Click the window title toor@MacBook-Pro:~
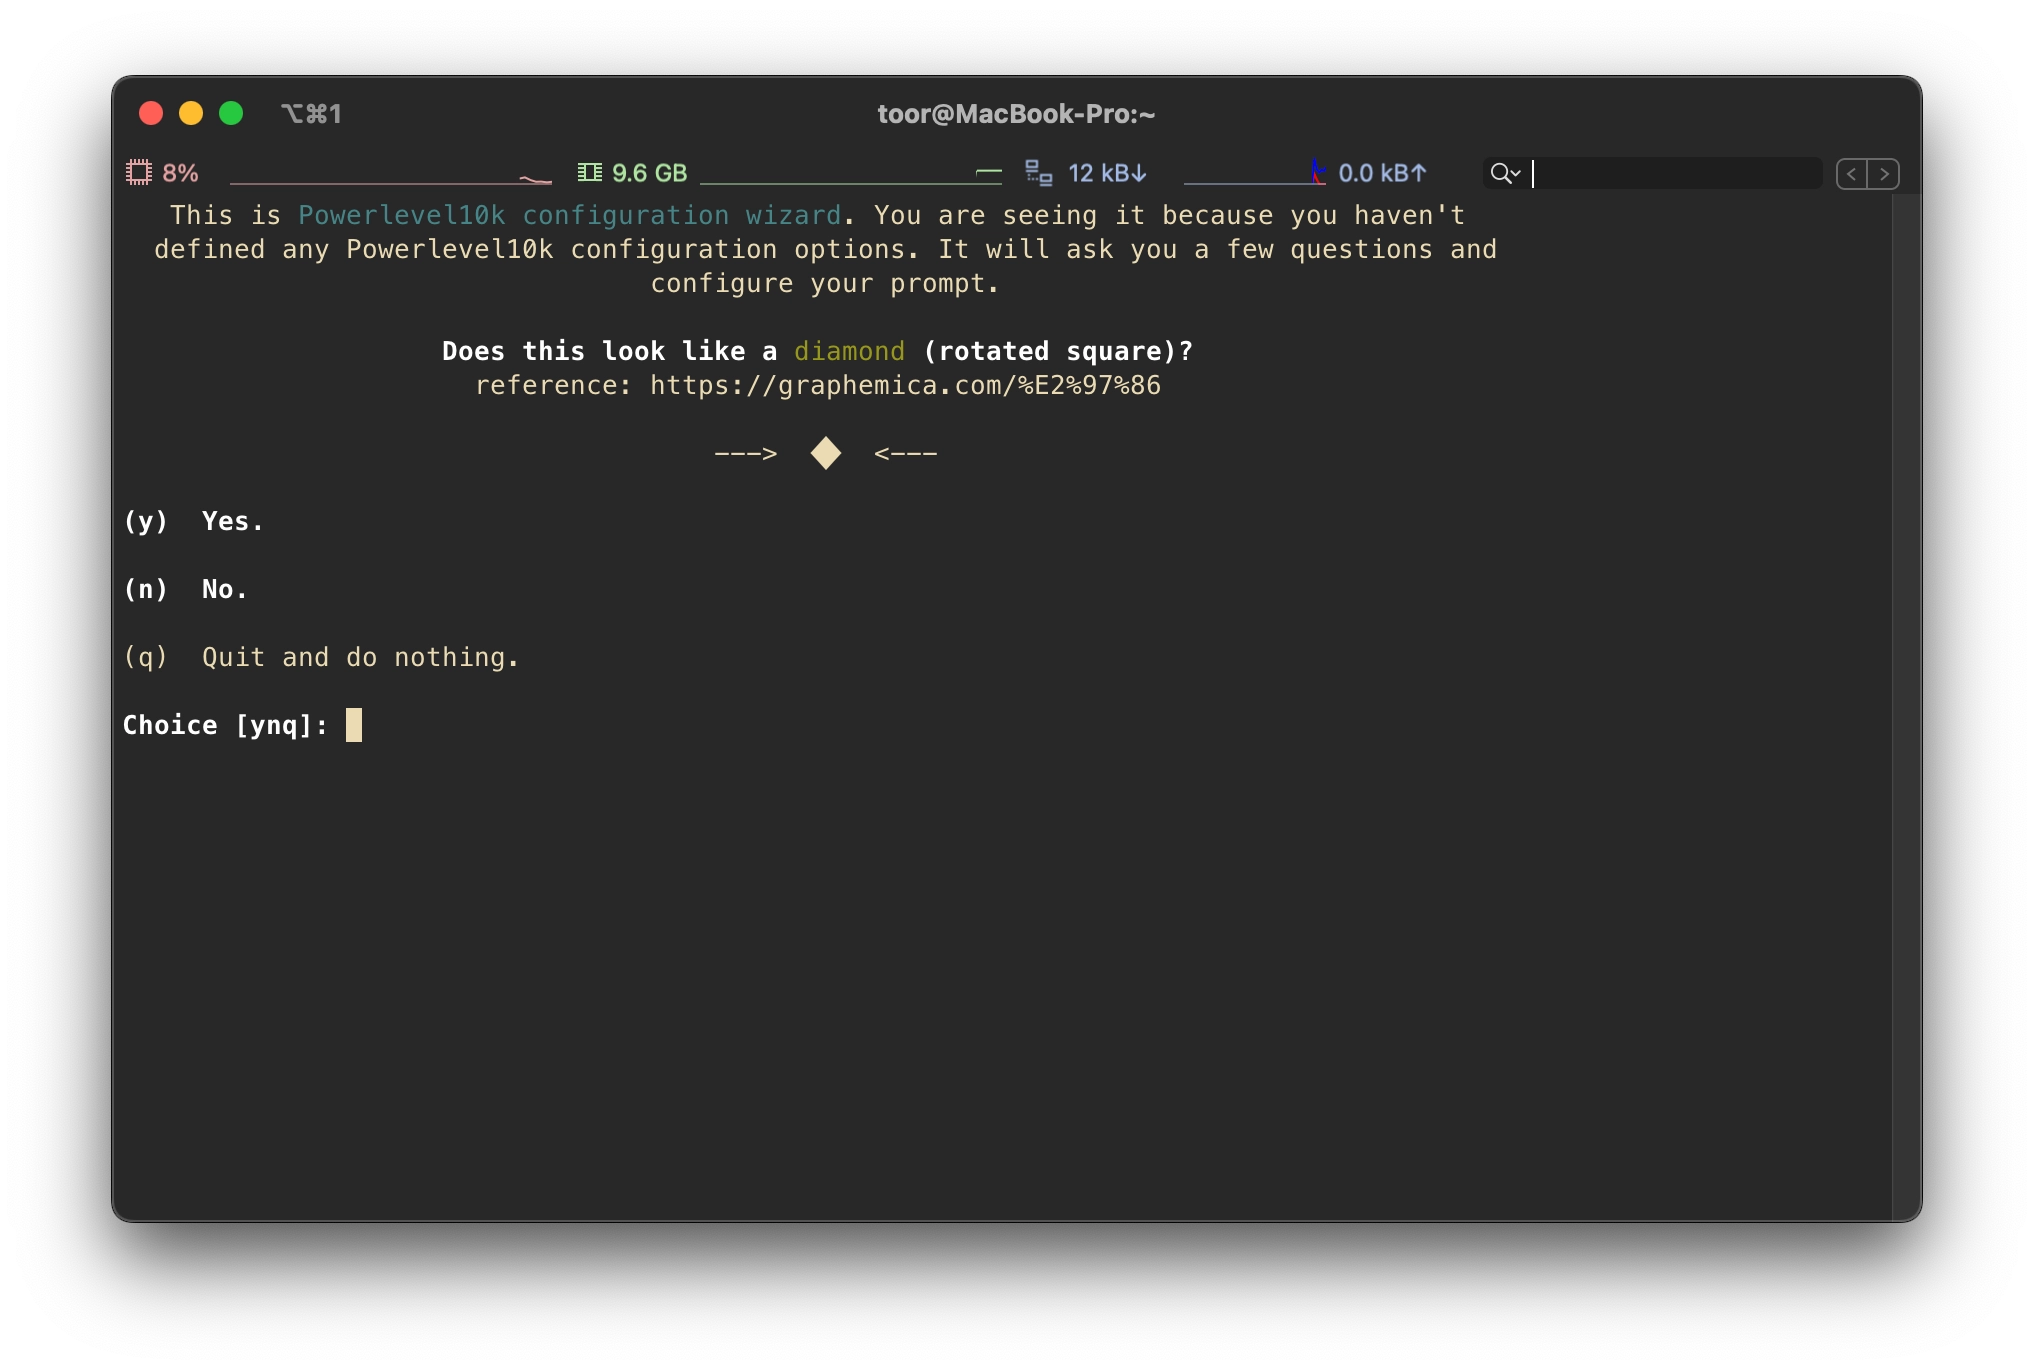This screenshot has height=1370, width=2034. [x=1016, y=114]
